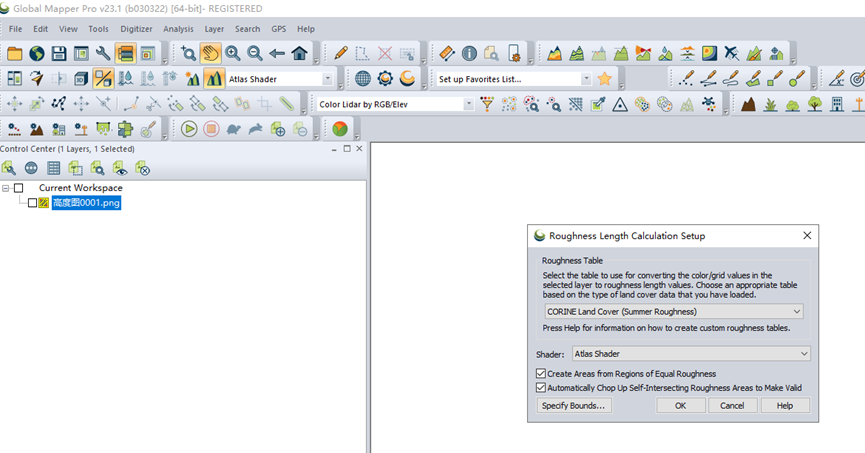Click the globe projection icon
The image size is (865, 453).
coord(362,79)
